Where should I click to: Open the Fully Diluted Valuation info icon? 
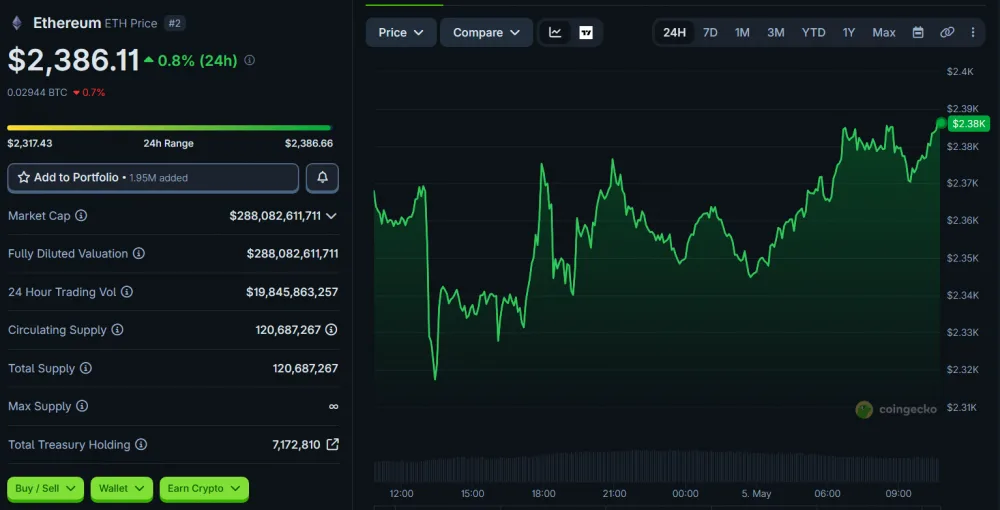[138, 254]
